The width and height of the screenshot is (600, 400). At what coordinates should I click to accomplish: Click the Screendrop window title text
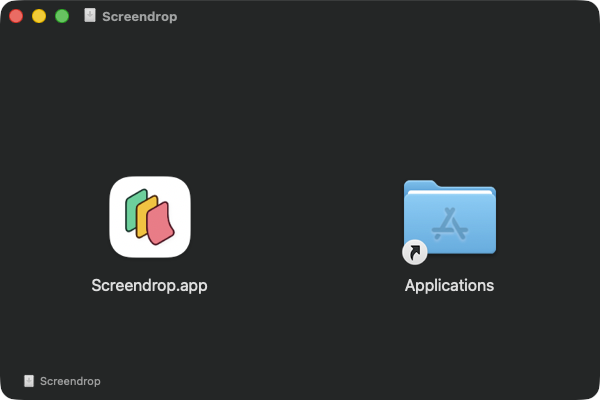140,16
